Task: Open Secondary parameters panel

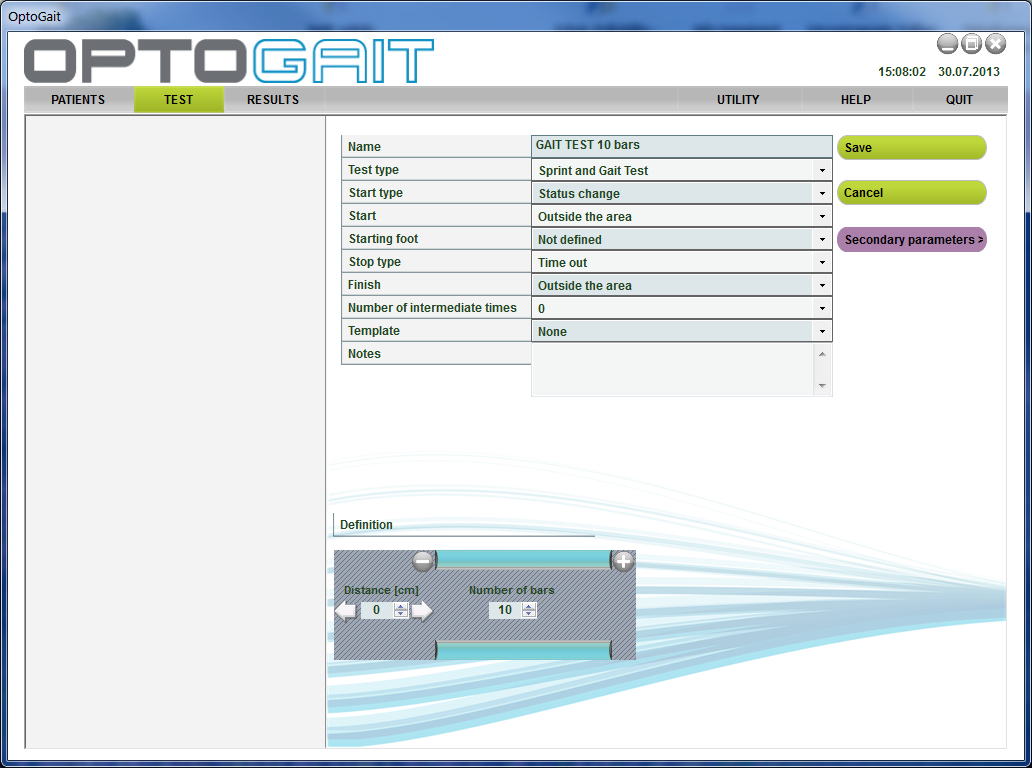Action: [911, 240]
